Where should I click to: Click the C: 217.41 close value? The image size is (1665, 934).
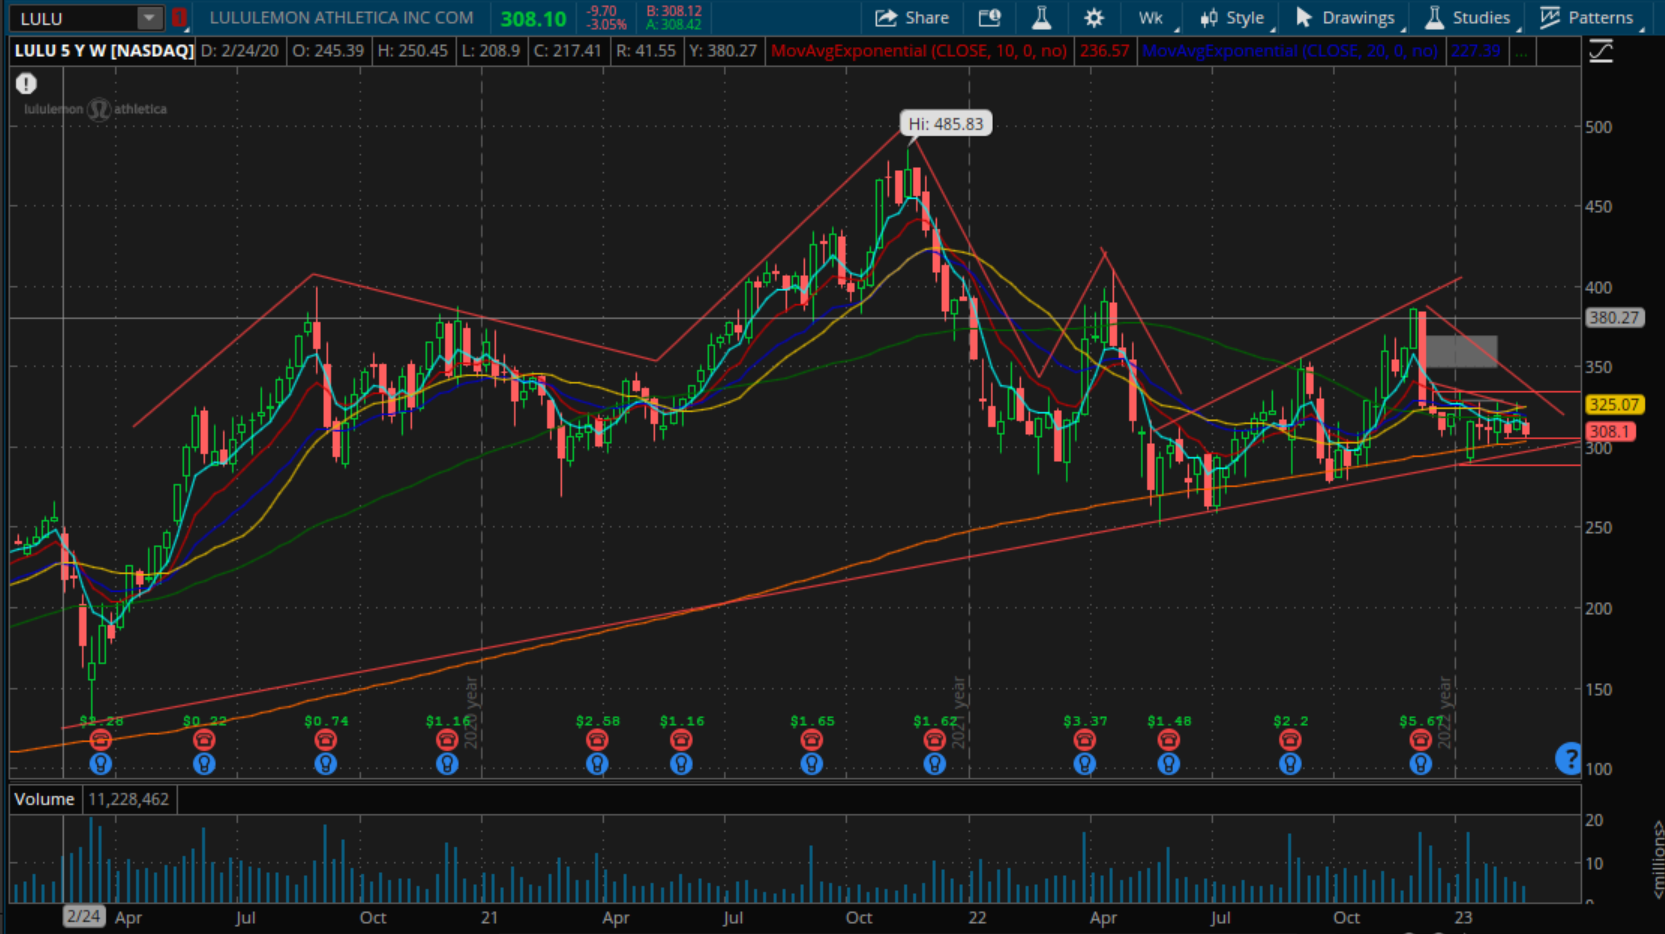[568, 51]
